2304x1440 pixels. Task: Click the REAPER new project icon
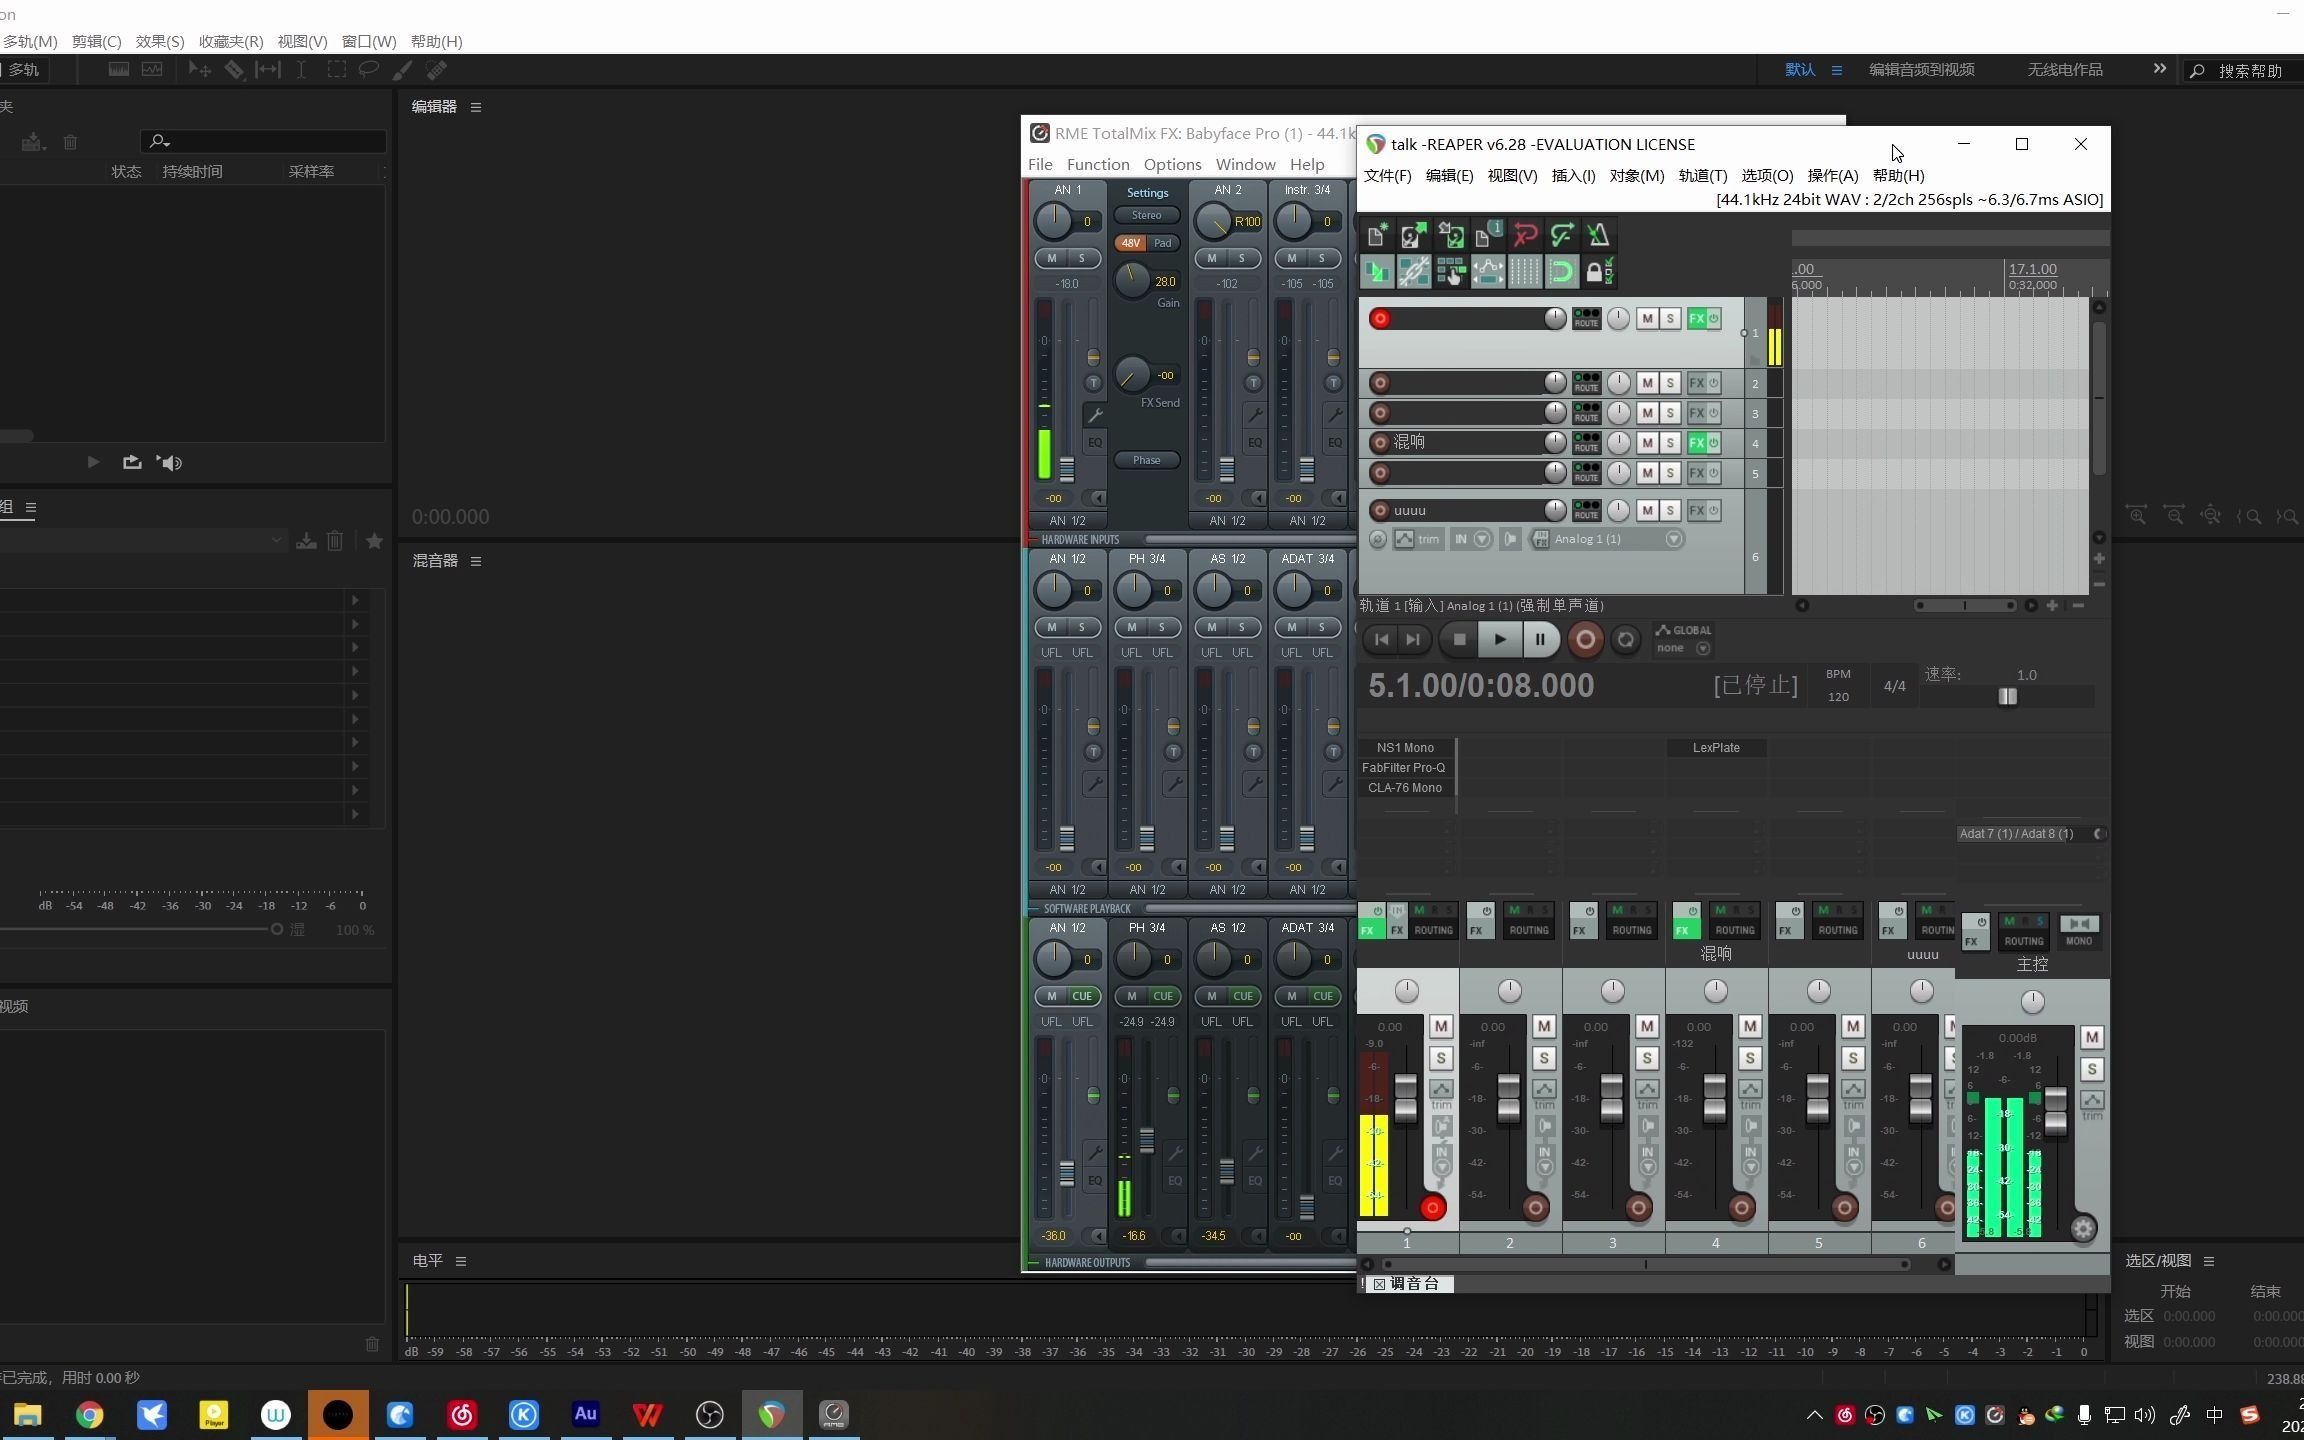coord(1377,235)
